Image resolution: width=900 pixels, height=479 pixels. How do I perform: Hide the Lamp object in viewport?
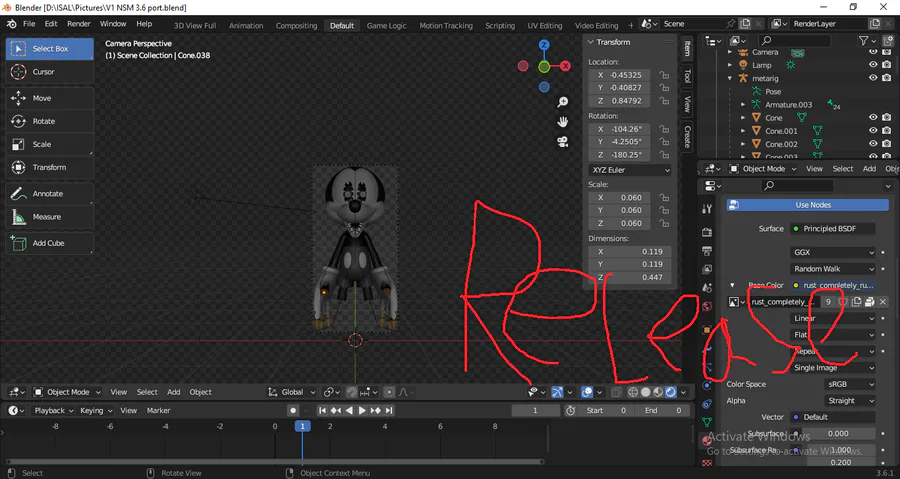click(873, 65)
